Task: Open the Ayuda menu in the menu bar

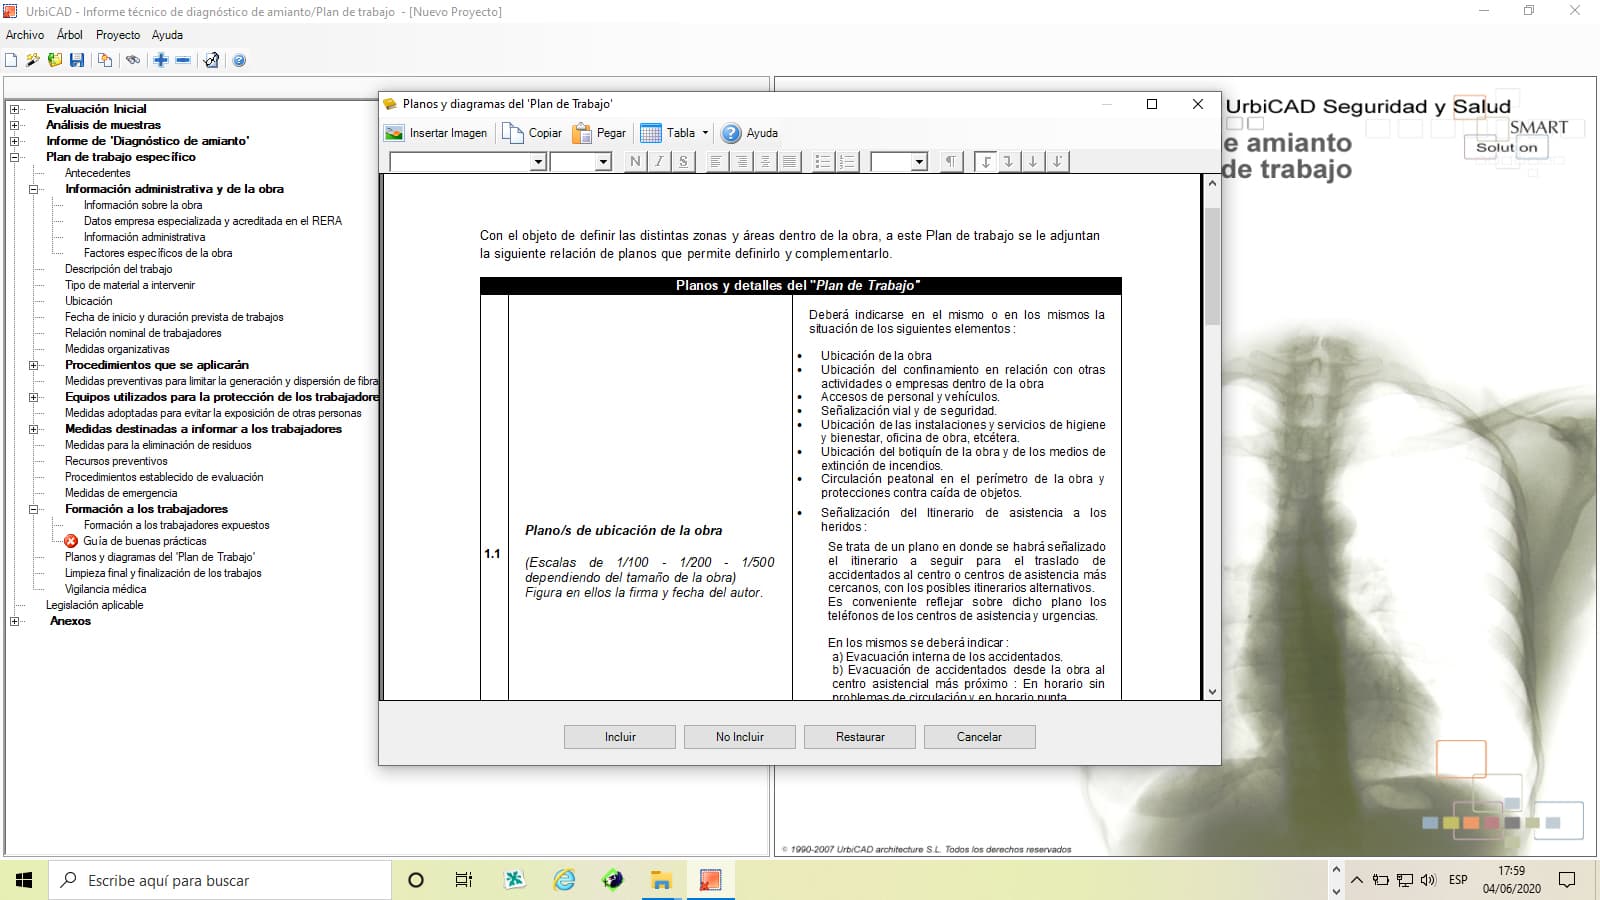Action: pyautogui.click(x=167, y=35)
